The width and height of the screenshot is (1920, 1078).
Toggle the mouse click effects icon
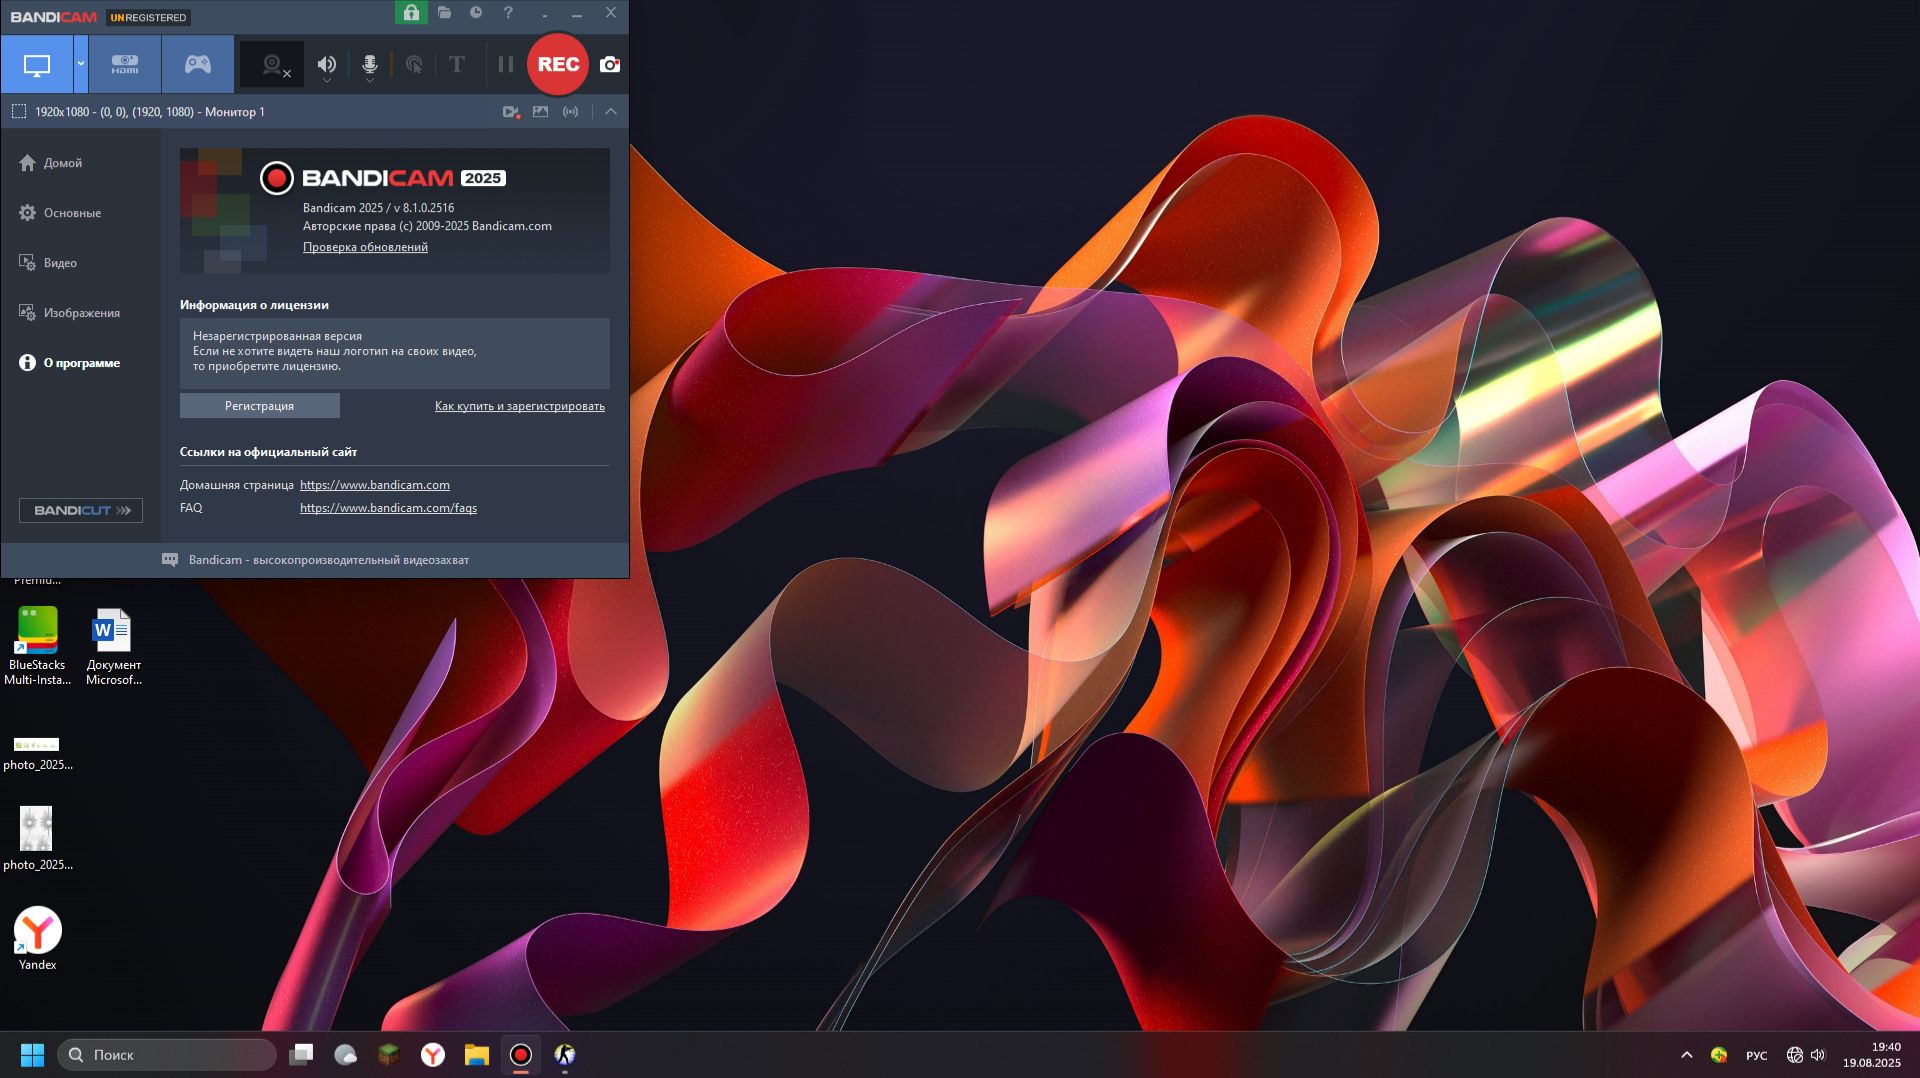414,65
